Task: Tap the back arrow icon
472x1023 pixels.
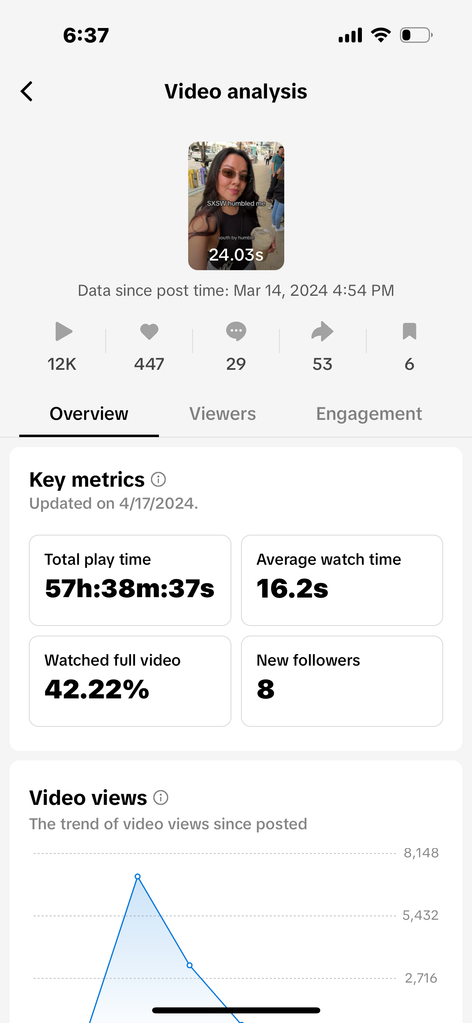Action: pyautogui.click(x=26, y=91)
